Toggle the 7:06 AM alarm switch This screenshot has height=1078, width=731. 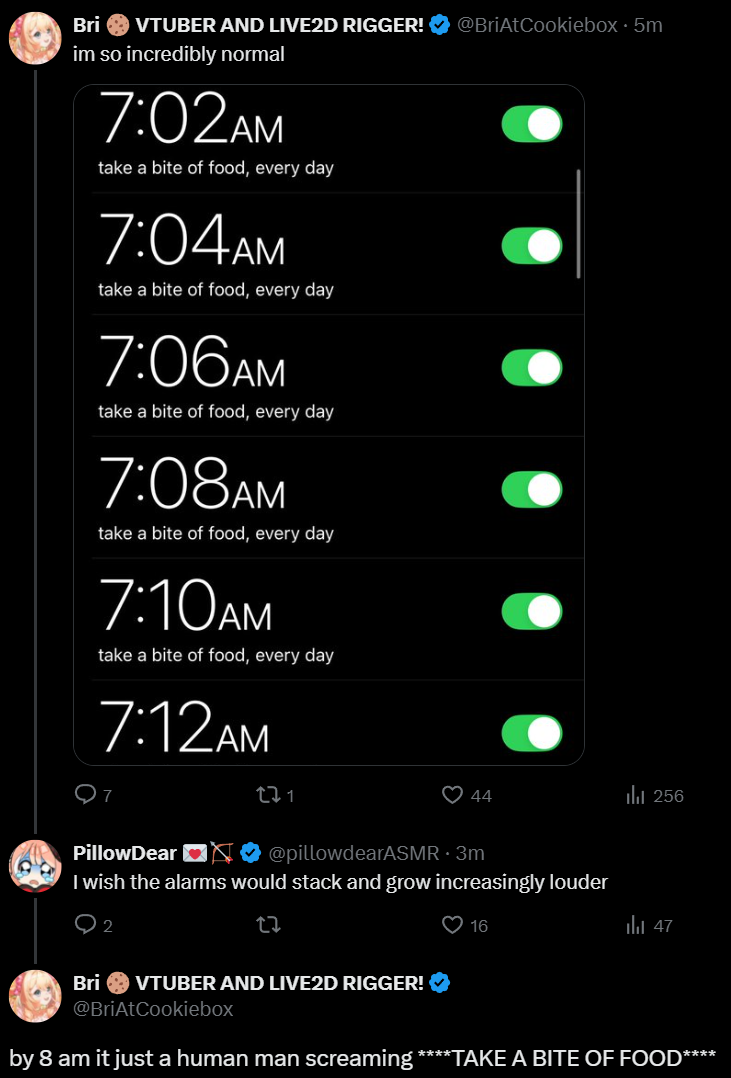[x=532, y=368]
